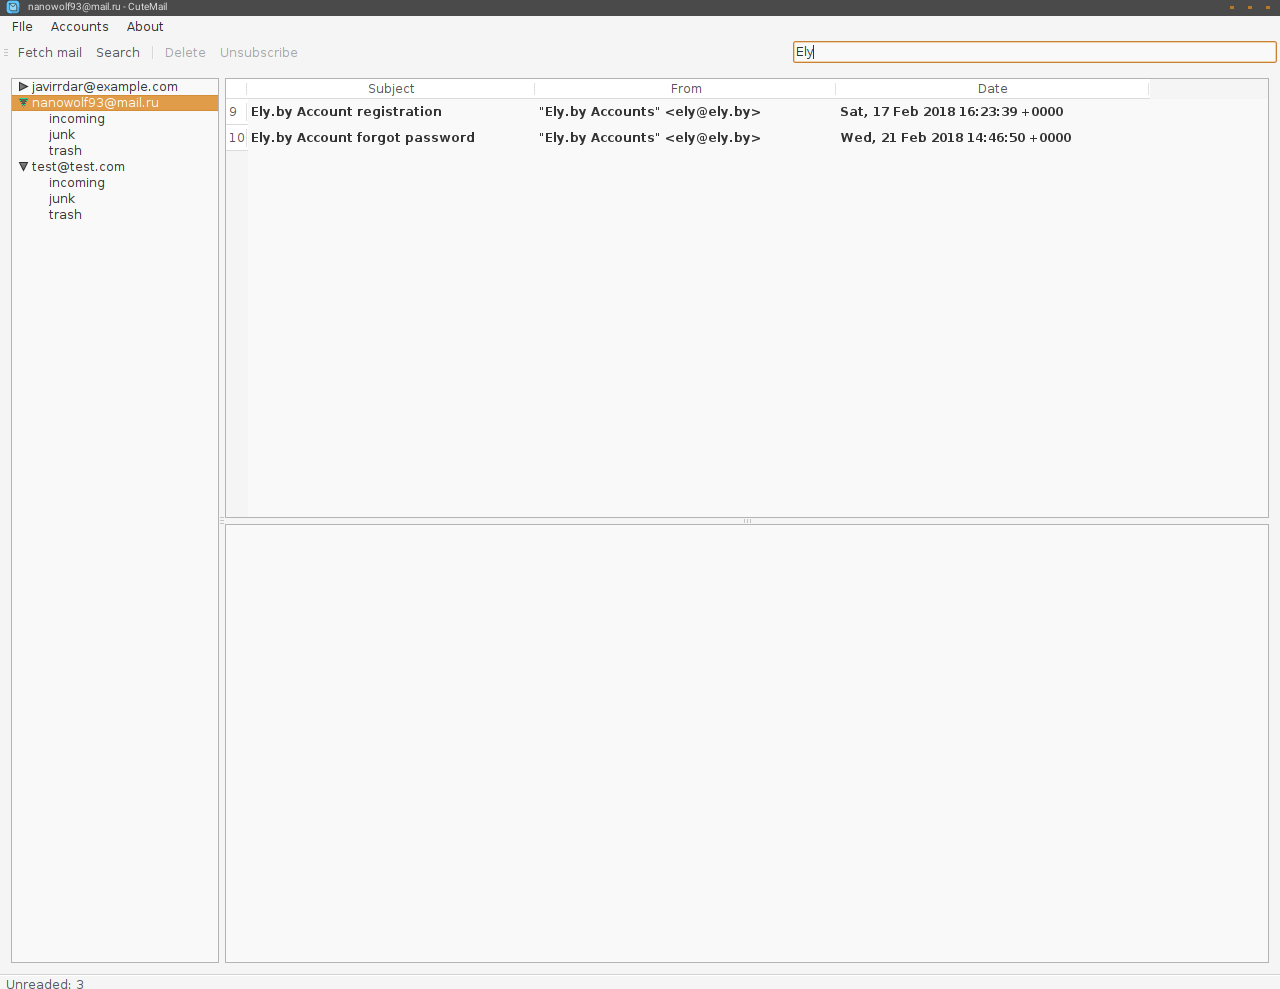Viewport: 1280px width, 989px height.
Task: Click the sender of the Account registration message
Action: click(650, 112)
